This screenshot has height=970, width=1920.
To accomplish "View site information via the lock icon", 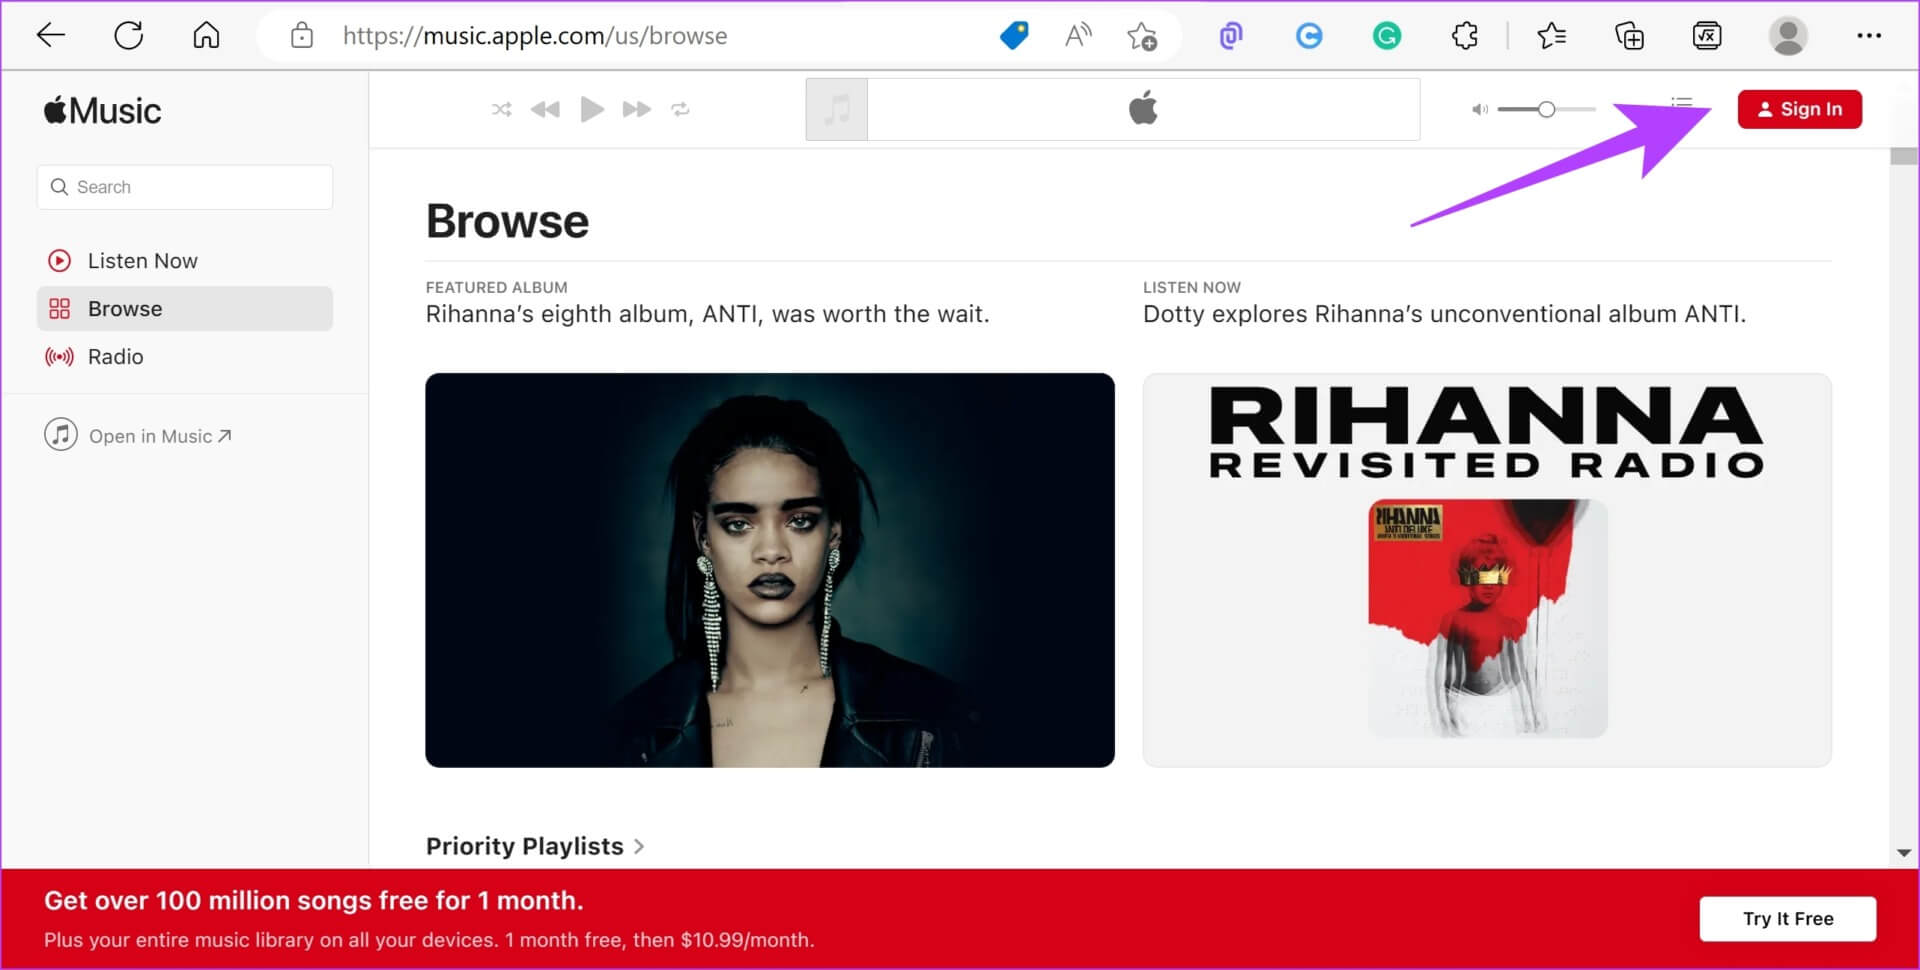I will coord(301,36).
